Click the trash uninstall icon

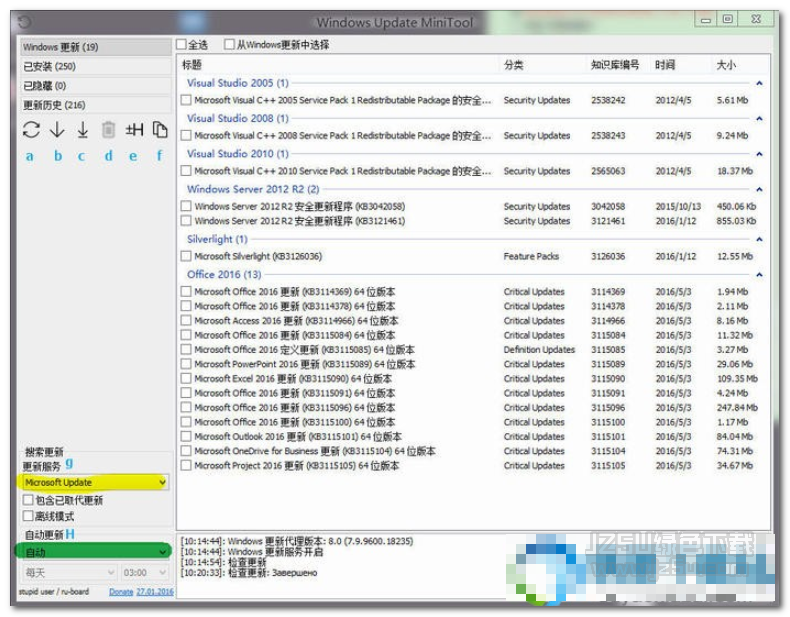point(108,130)
